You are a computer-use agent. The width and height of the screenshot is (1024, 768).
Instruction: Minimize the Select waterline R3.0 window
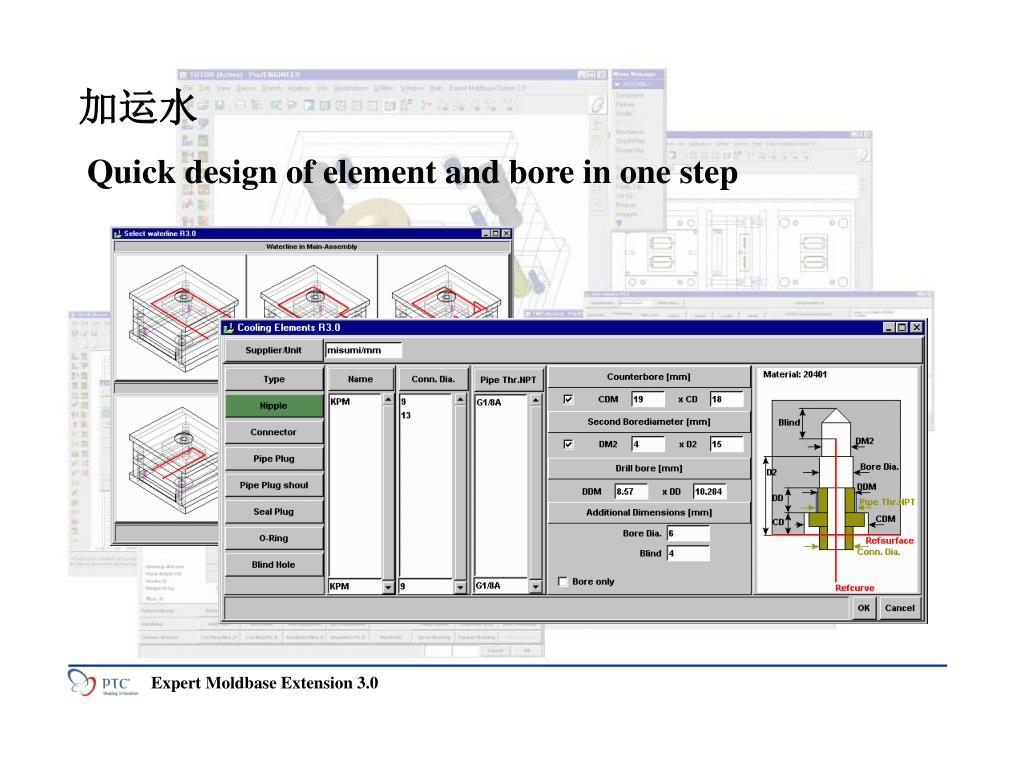click(x=486, y=233)
